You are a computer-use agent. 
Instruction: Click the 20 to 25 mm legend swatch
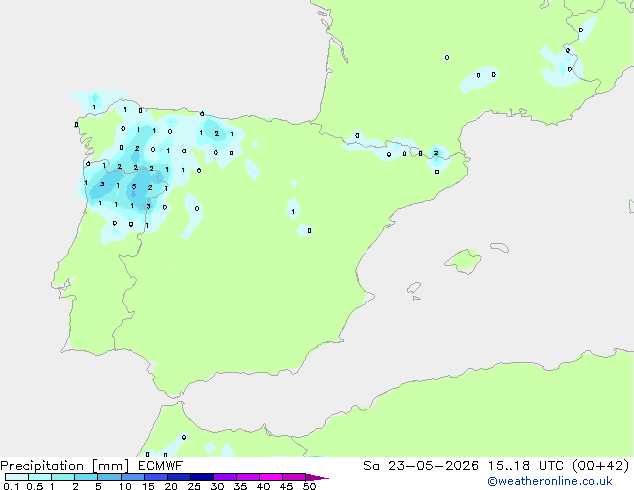pyautogui.click(x=178, y=477)
